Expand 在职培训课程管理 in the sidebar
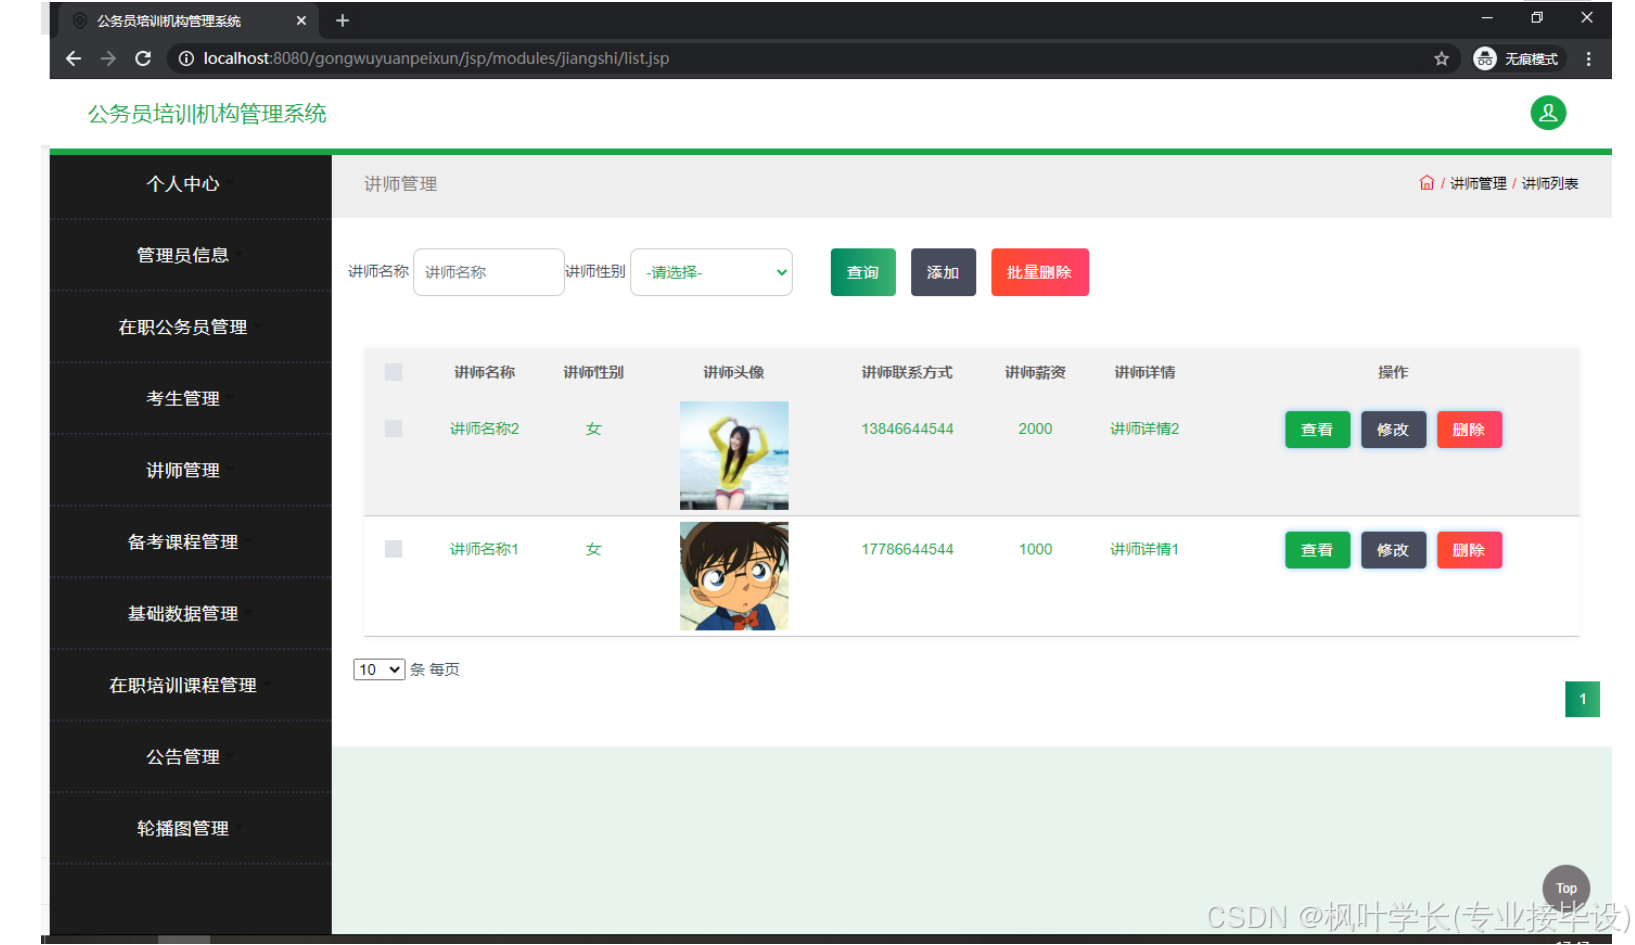Viewport: 1635px width, 945px height. point(190,685)
